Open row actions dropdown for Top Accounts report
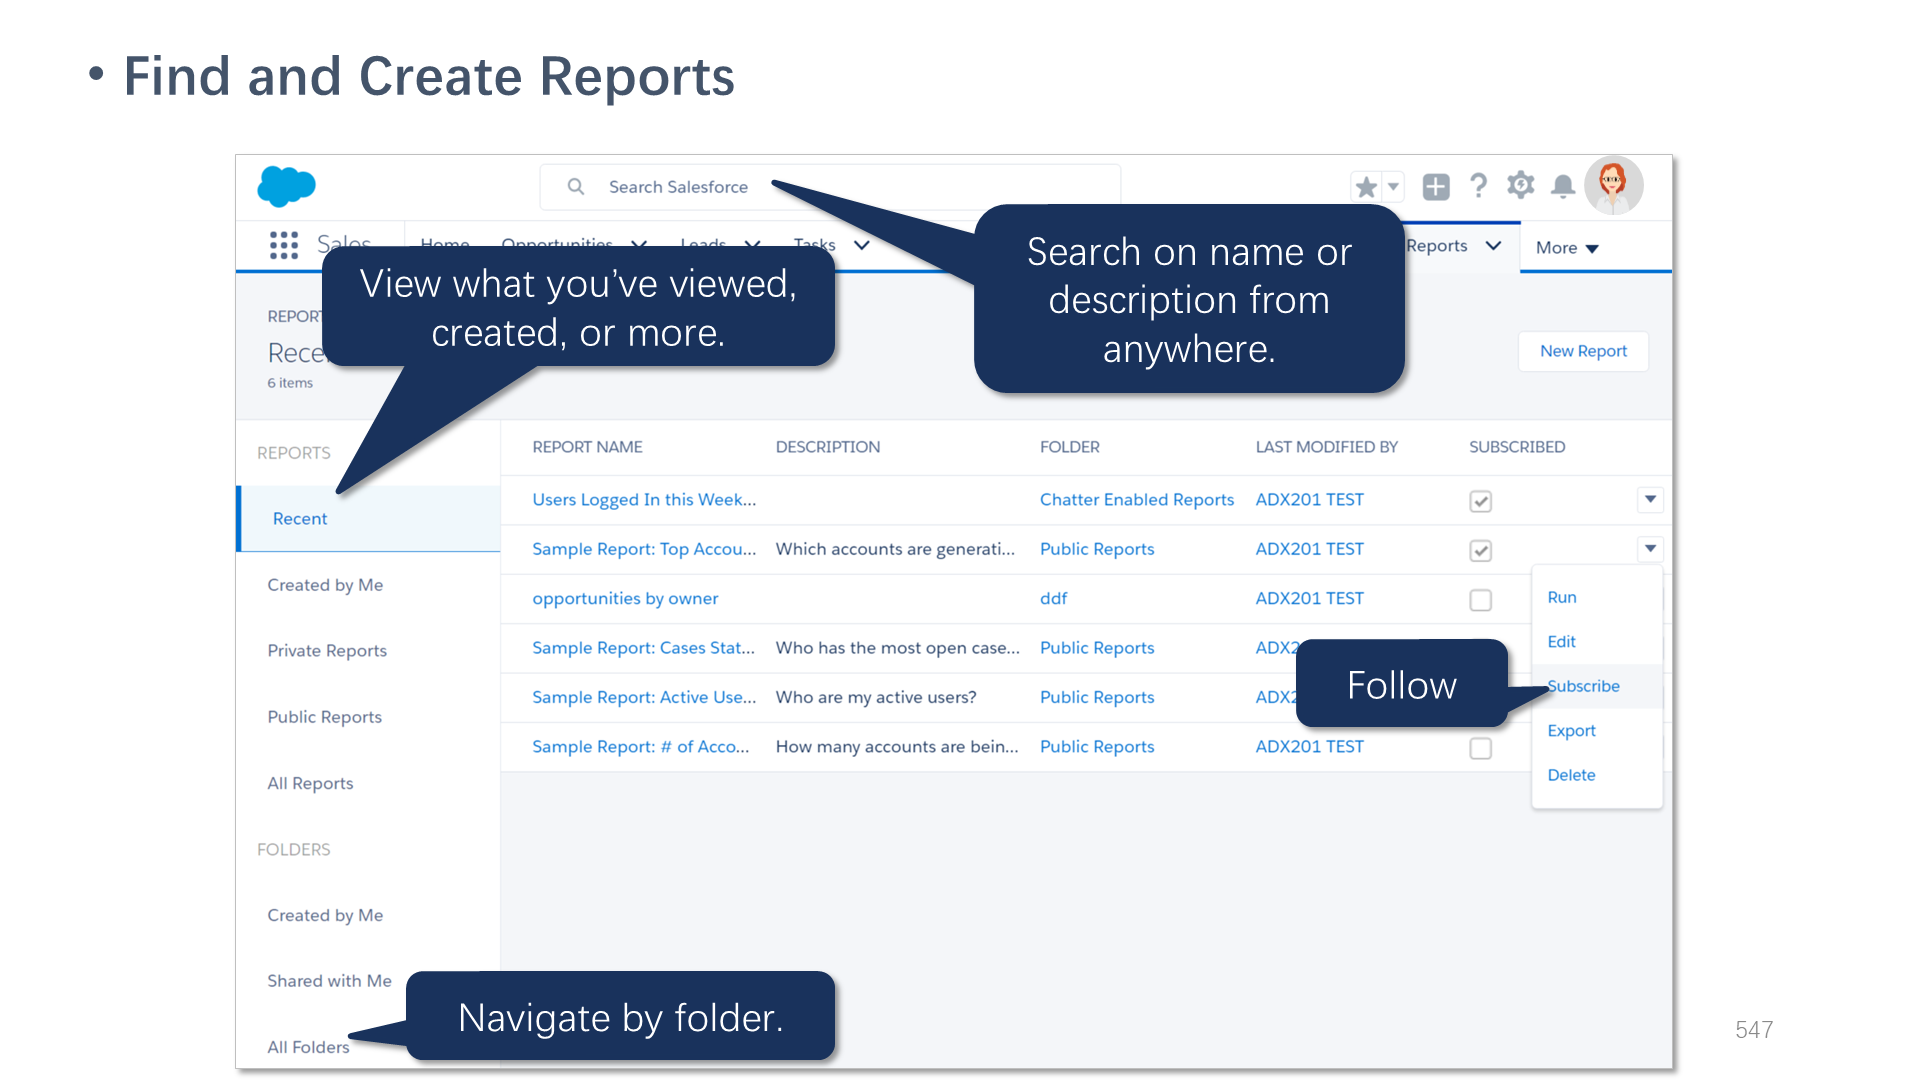The width and height of the screenshot is (1920, 1080). click(x=1650, y=548)
